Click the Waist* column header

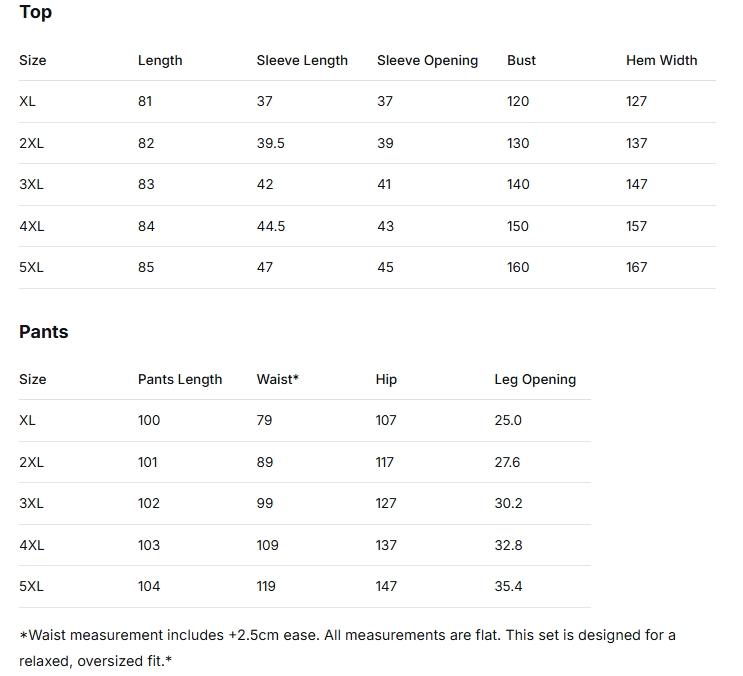(x=278, y=379)
